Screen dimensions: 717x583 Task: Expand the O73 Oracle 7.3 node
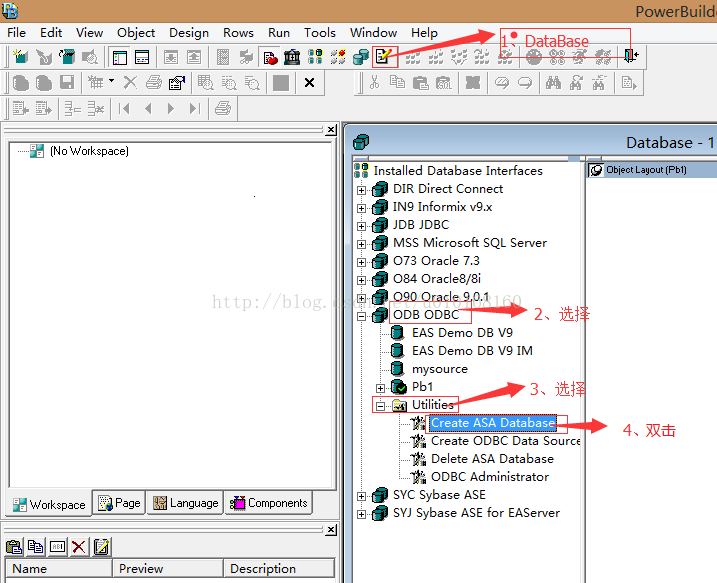click(361, 262)
